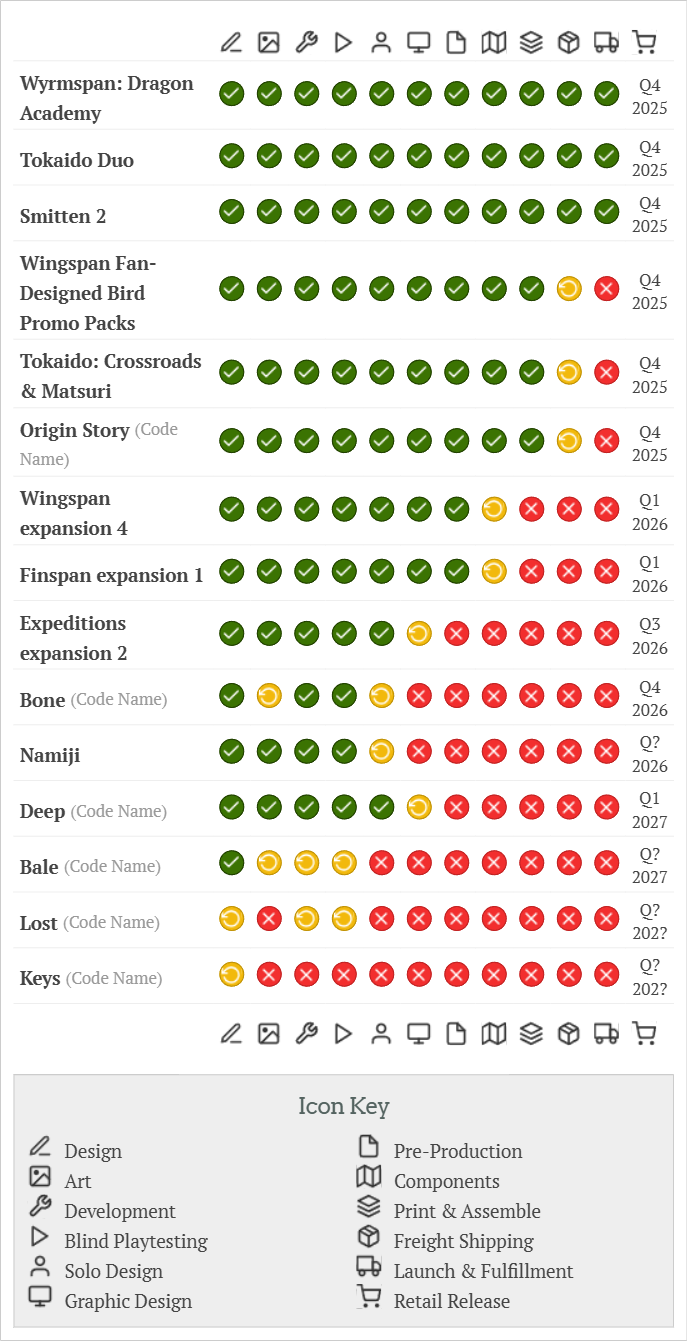Click the Solo Design label in Icon Key
This screenshot has height=1341, width=687.
tap(114, 1271)
